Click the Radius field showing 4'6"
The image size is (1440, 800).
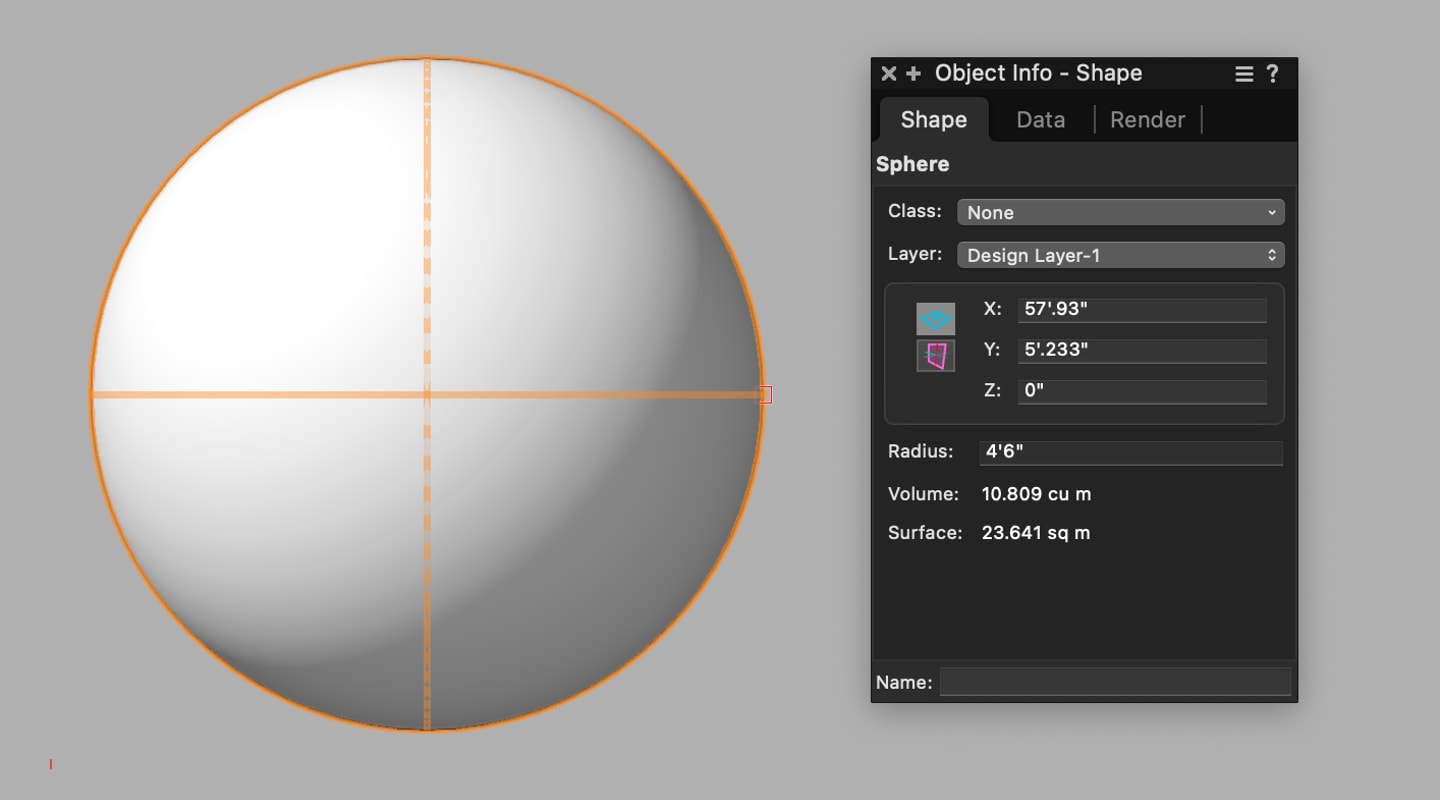1131,452
